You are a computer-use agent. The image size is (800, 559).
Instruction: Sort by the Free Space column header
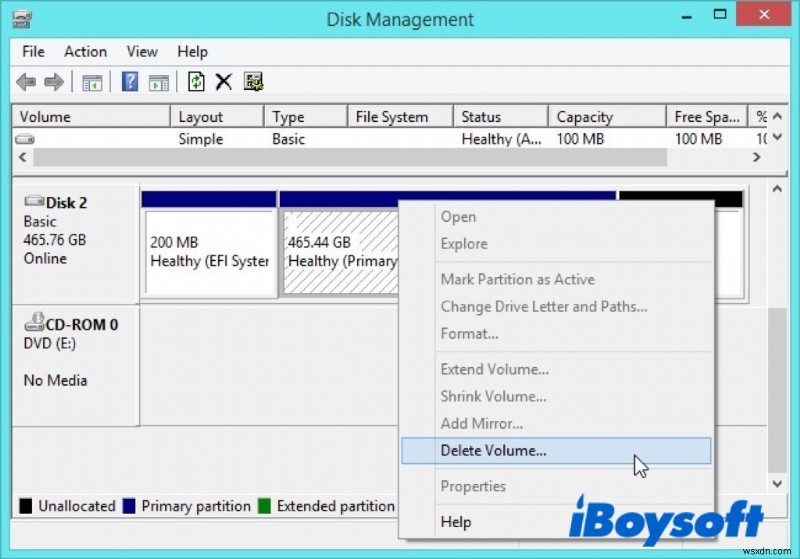[707, 117]
